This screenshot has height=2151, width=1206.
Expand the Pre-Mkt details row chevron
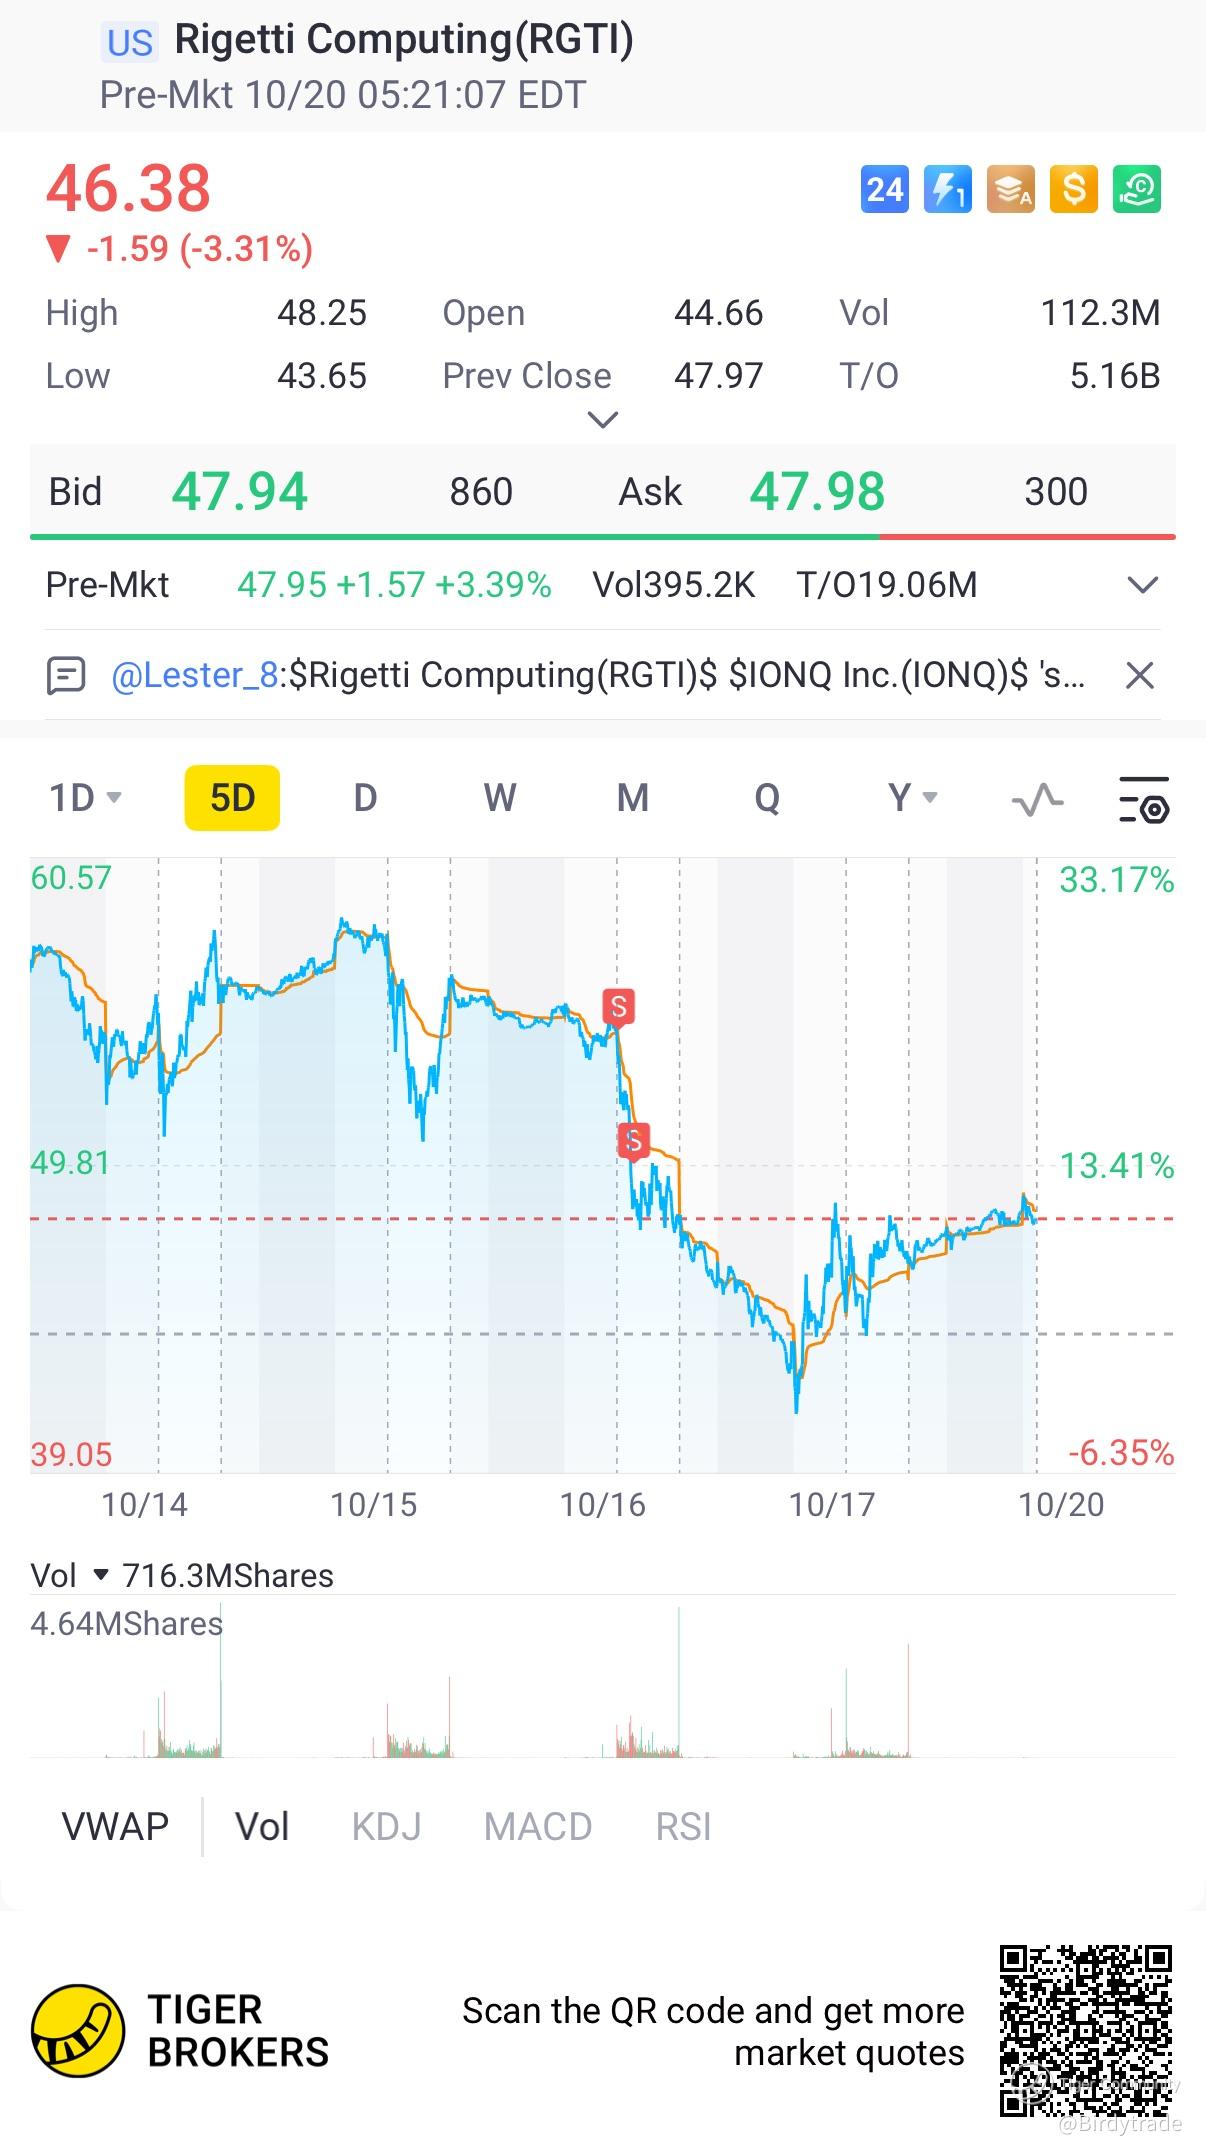click(x=1142, y=585)
